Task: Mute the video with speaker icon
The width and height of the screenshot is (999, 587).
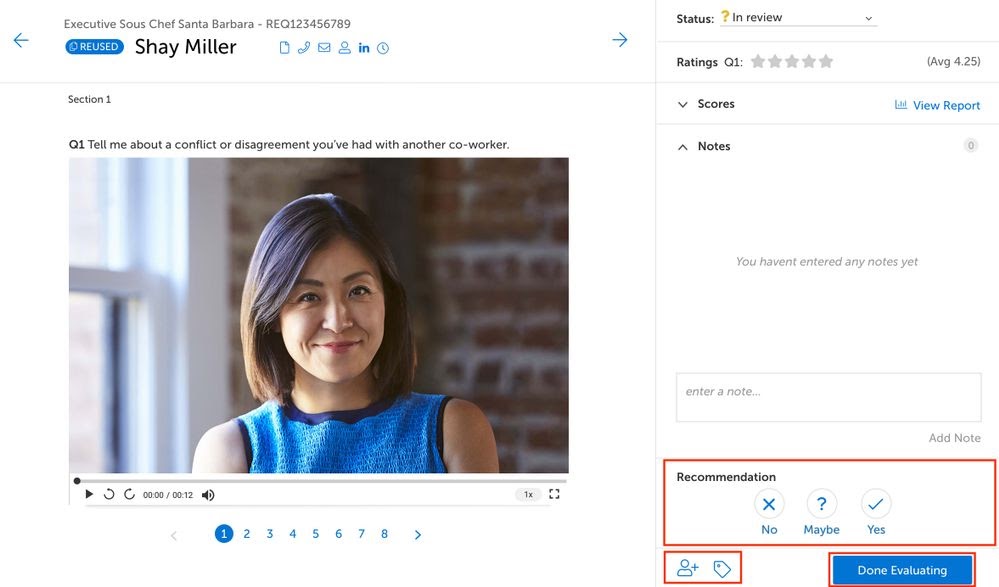Action: [x=208, y=495]
